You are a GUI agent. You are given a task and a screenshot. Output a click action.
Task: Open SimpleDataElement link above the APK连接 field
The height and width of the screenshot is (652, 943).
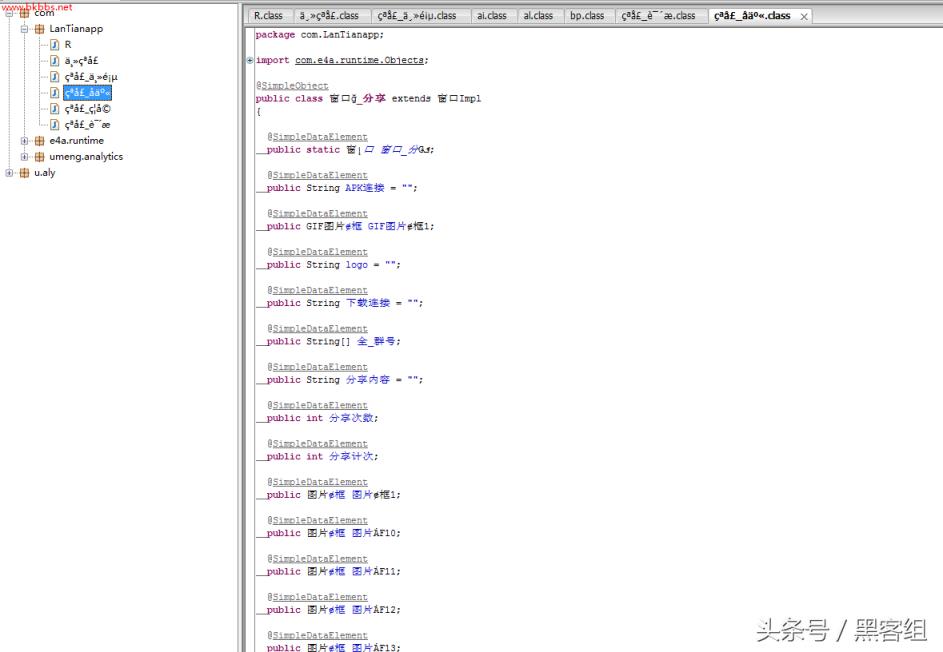[x=320, y=176]
